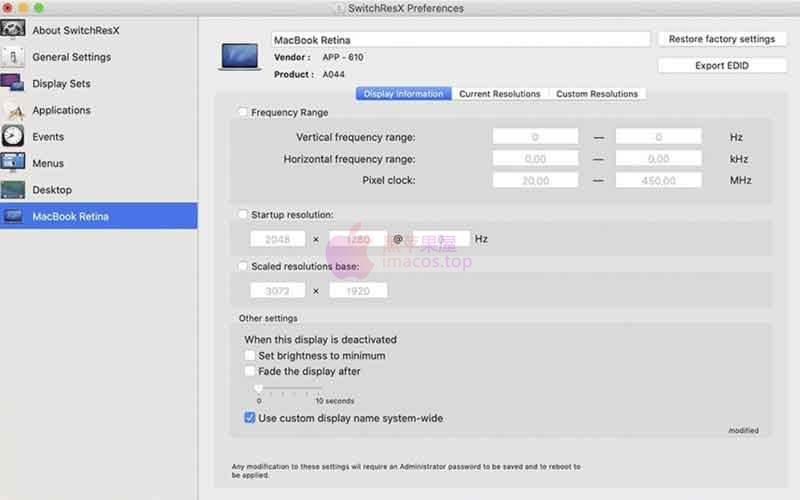
Task: Click the horizontal frequency minimum field
Action: pos(535,159)
